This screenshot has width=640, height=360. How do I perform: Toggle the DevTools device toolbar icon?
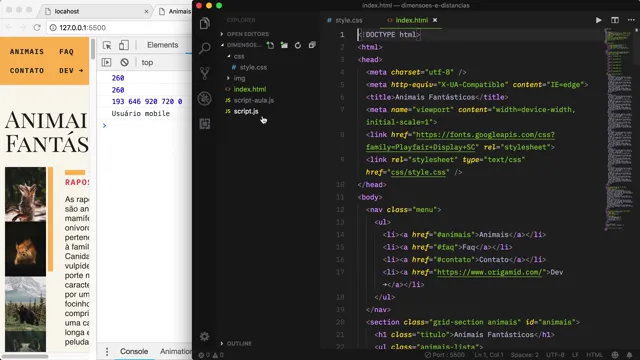pyautogui.click(x=124, y=45)
